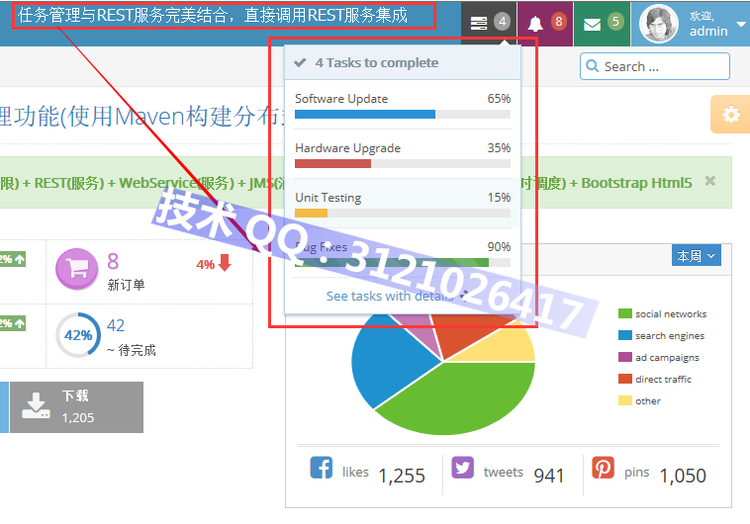Image resolution: width=750 pixels, height=524 pixels.
Task: Click the Unit Testing yellow progress bar
Action: click(311, 213)
